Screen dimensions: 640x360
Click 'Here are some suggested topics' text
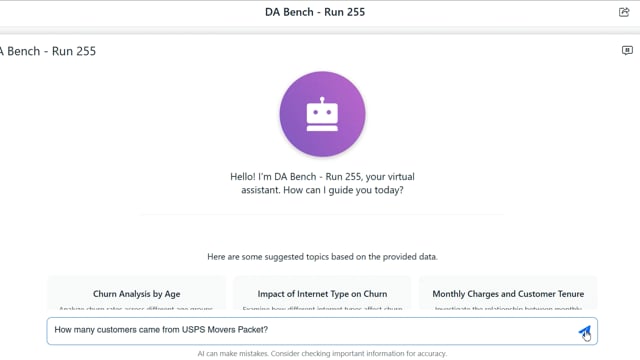click(x=322, y=257)
